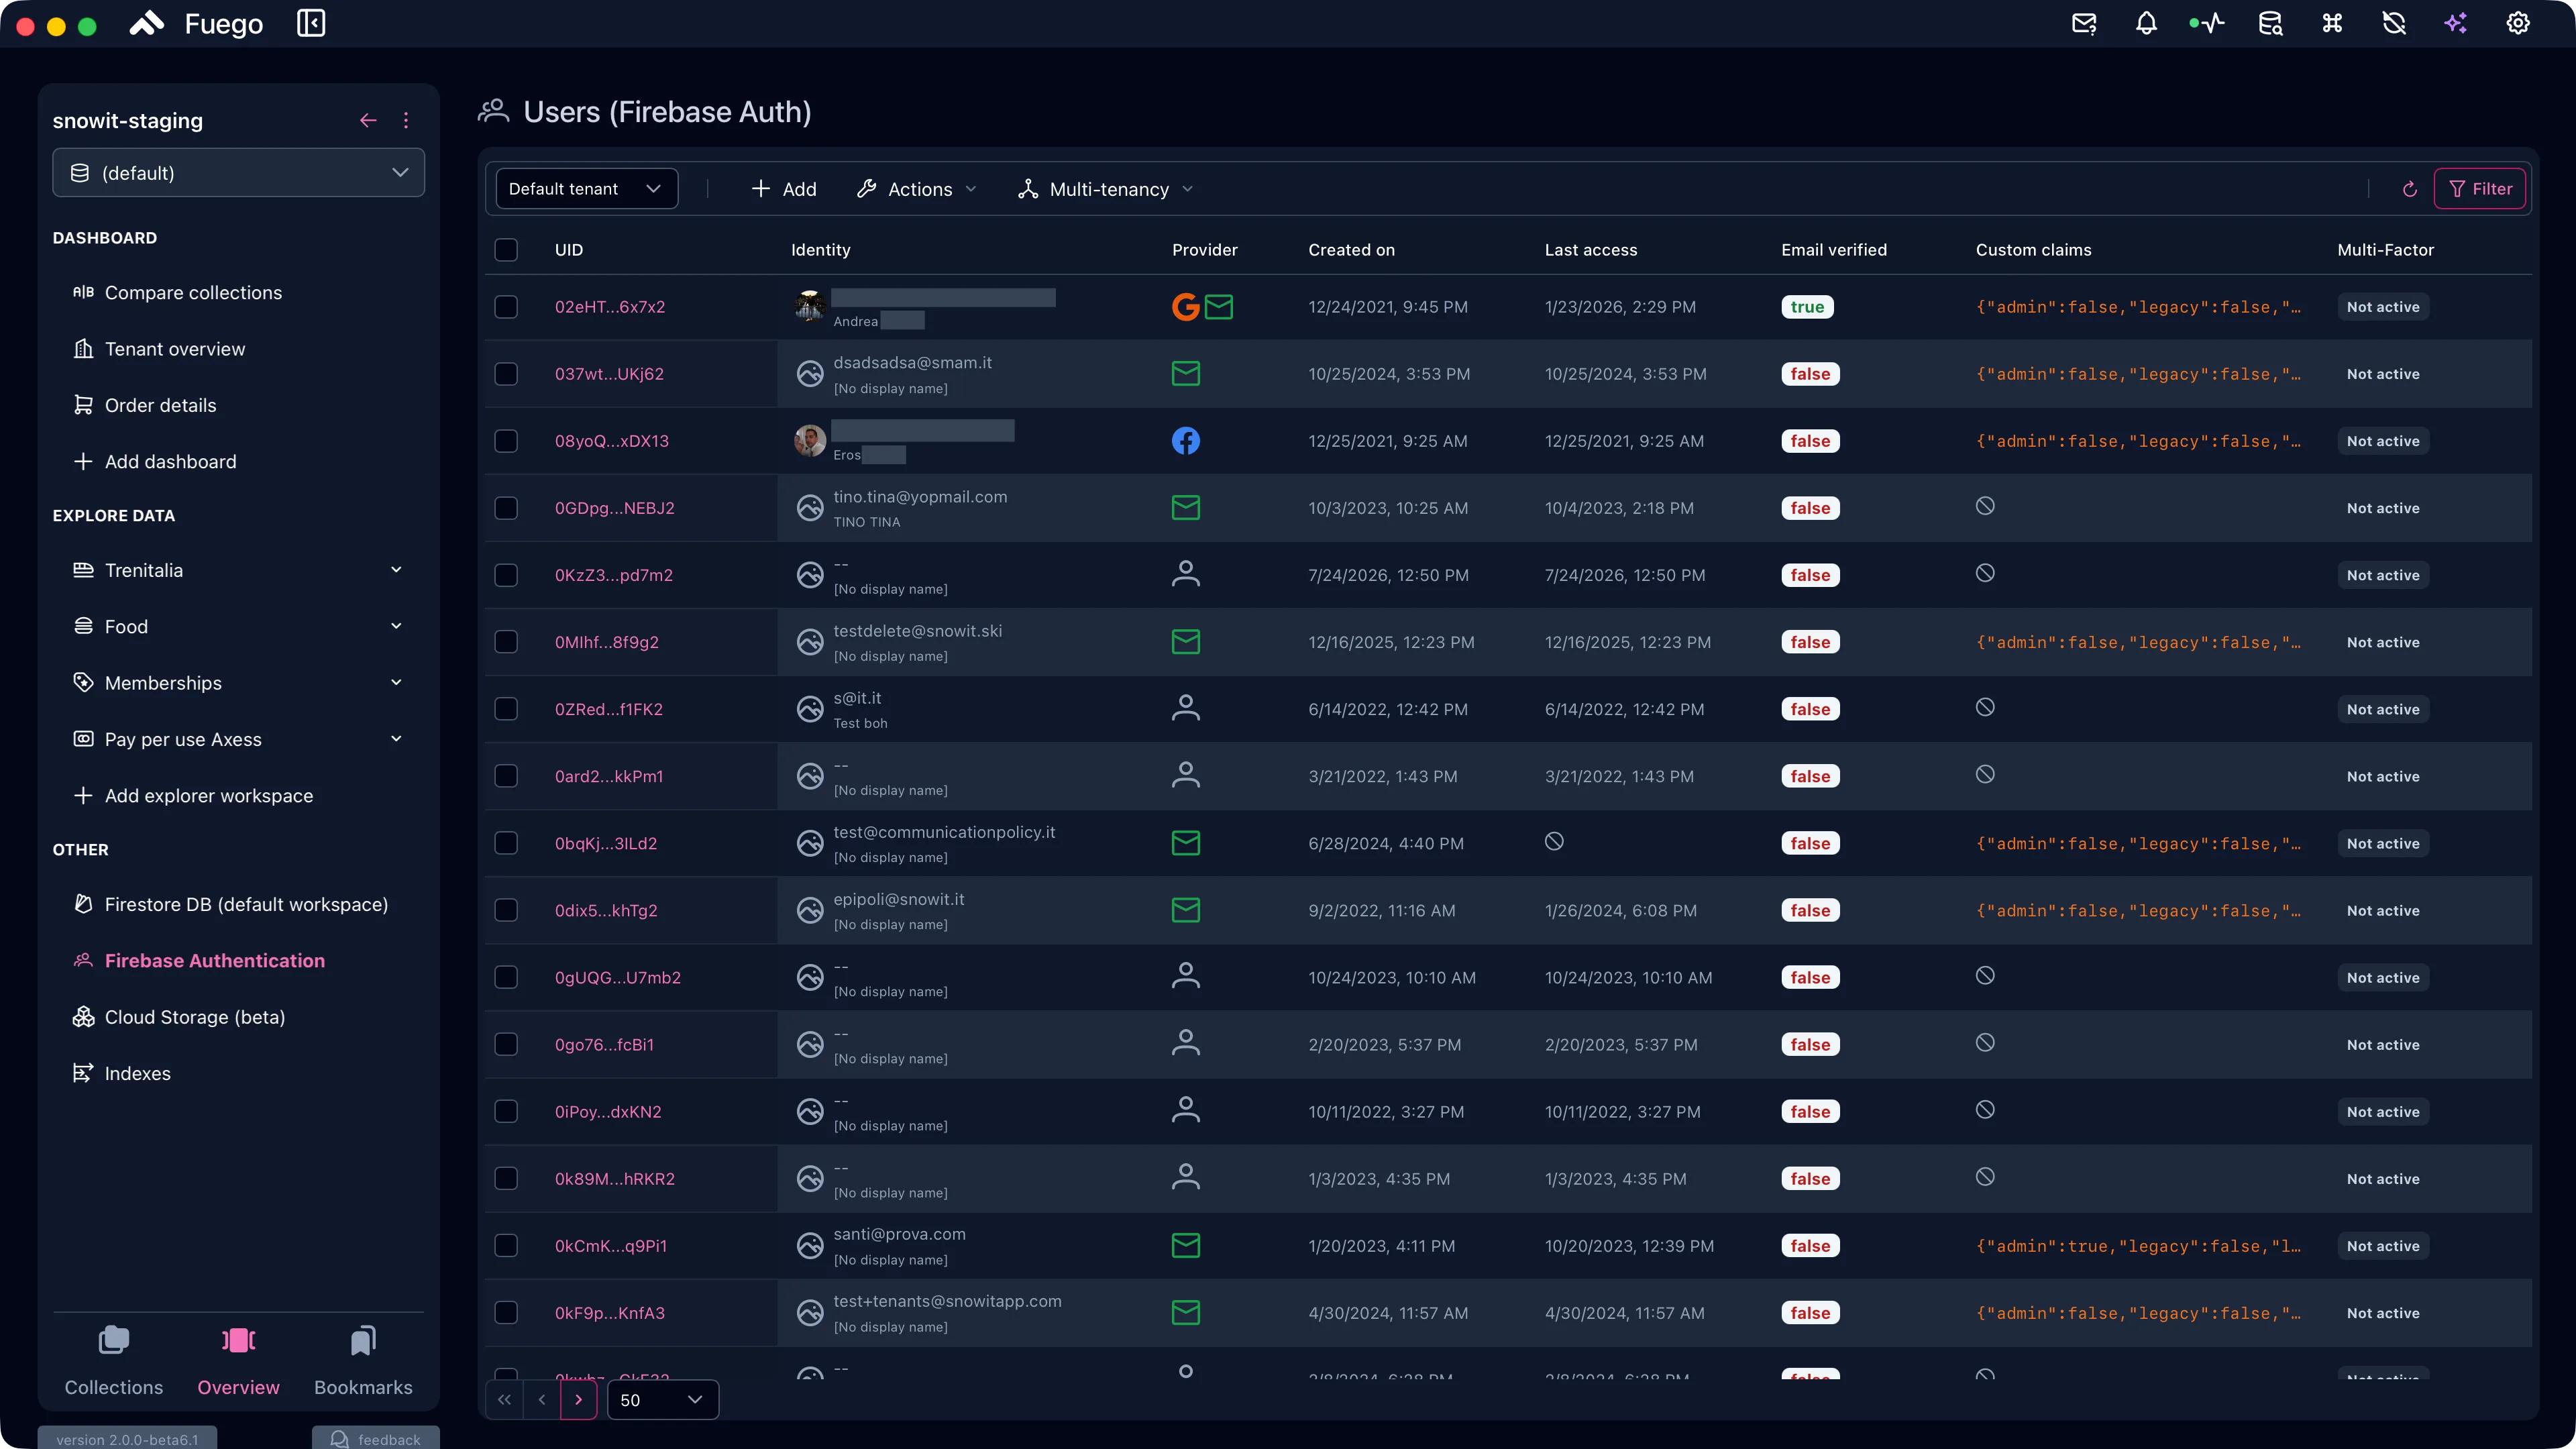Open the activity pulse monitor icon
The image size is (2576, 1449).
(2207, 23)
